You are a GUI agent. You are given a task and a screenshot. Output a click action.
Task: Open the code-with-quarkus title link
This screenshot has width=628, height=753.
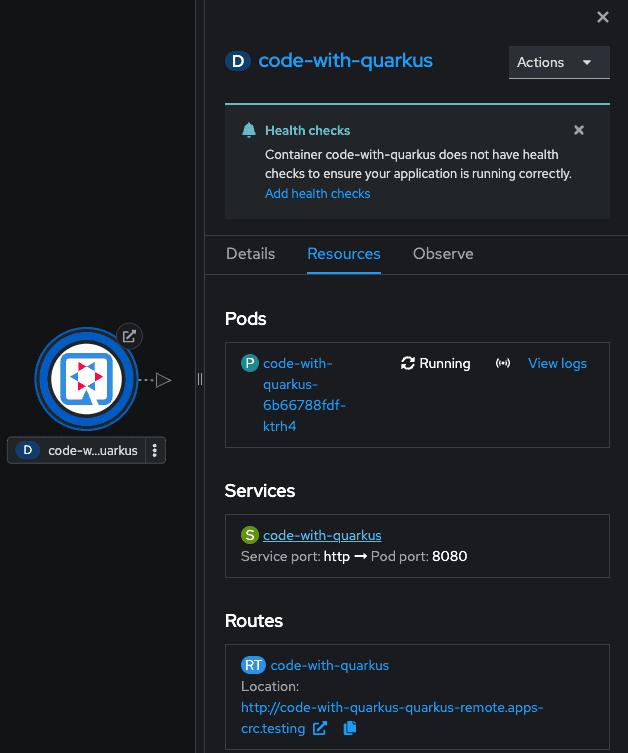(345, 61)
